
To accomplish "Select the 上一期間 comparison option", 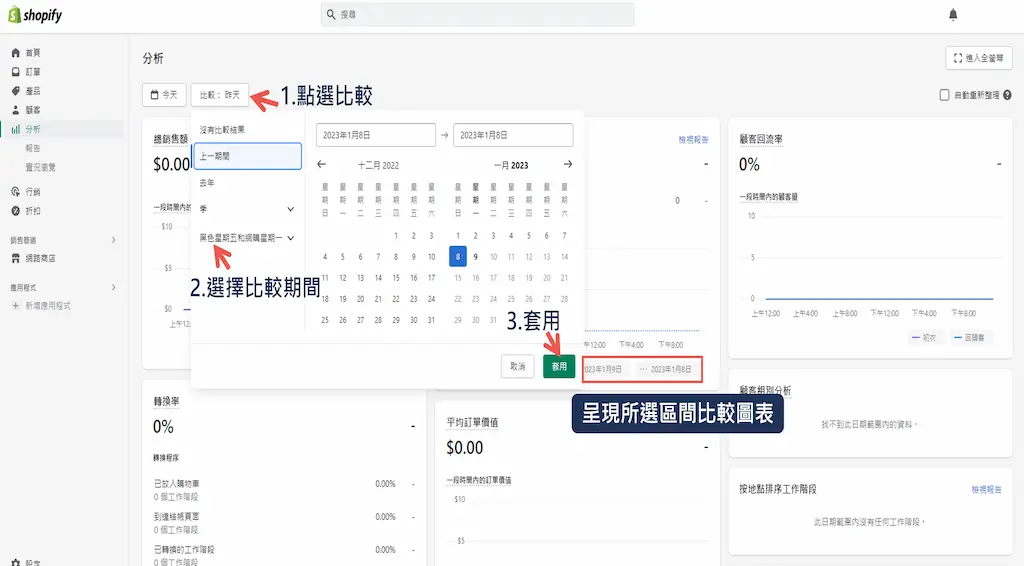I will 248,156.
